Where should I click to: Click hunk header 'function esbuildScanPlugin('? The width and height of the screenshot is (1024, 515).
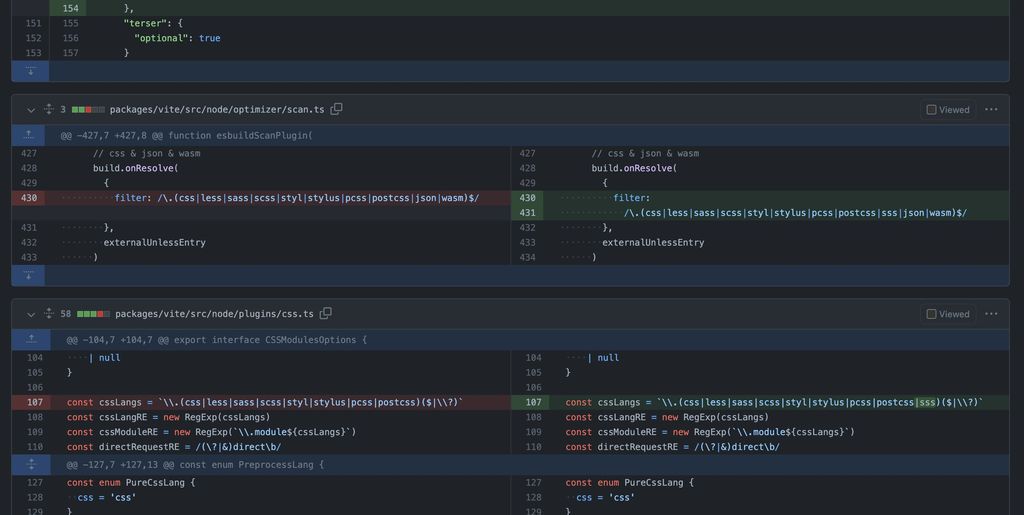(240, 135)
